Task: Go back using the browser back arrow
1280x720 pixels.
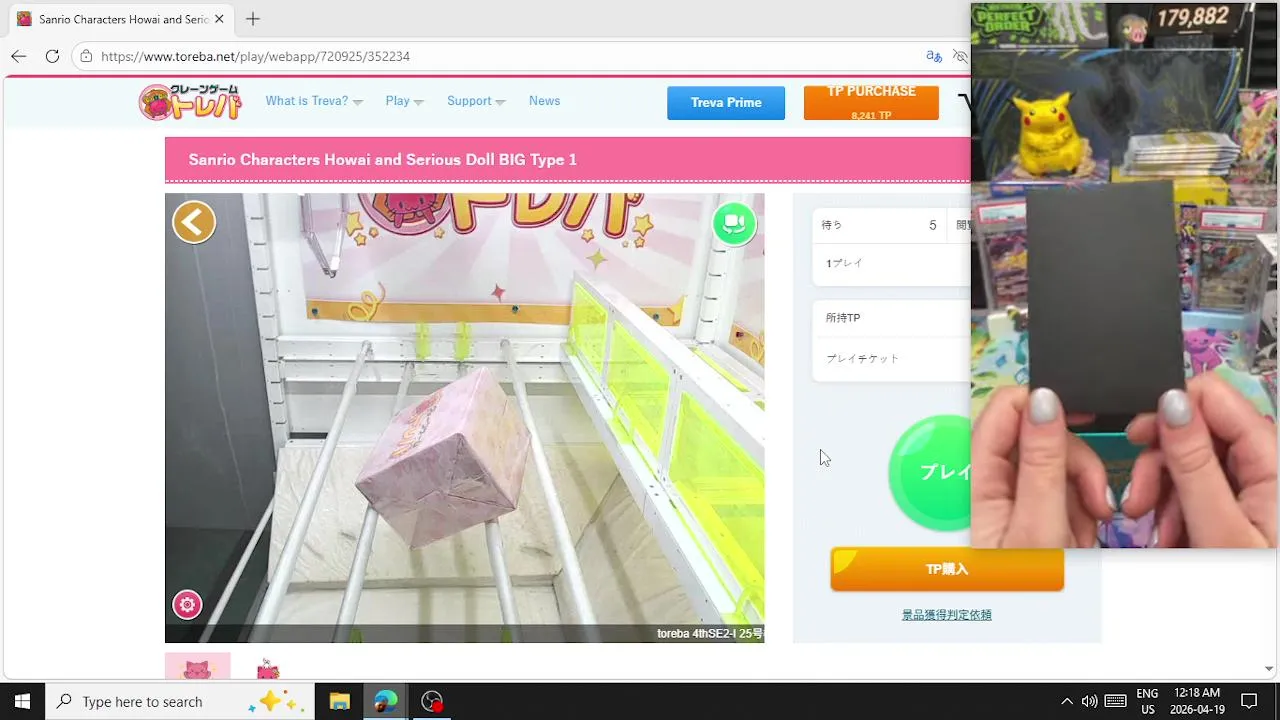Action: (18, 56)
